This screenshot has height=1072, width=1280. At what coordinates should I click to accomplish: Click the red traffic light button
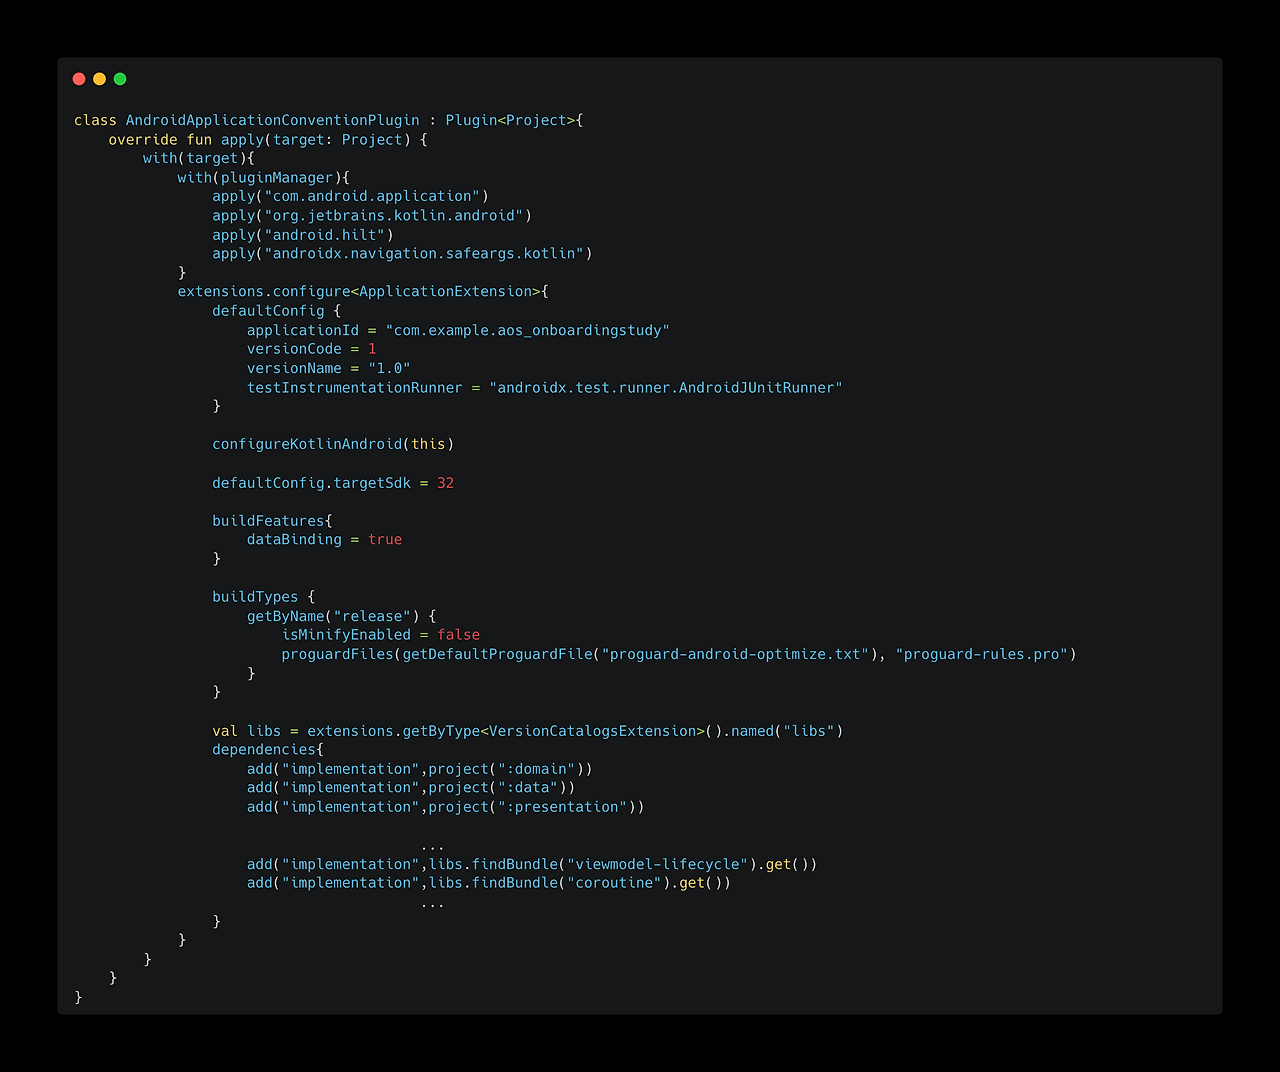point(78,78)
